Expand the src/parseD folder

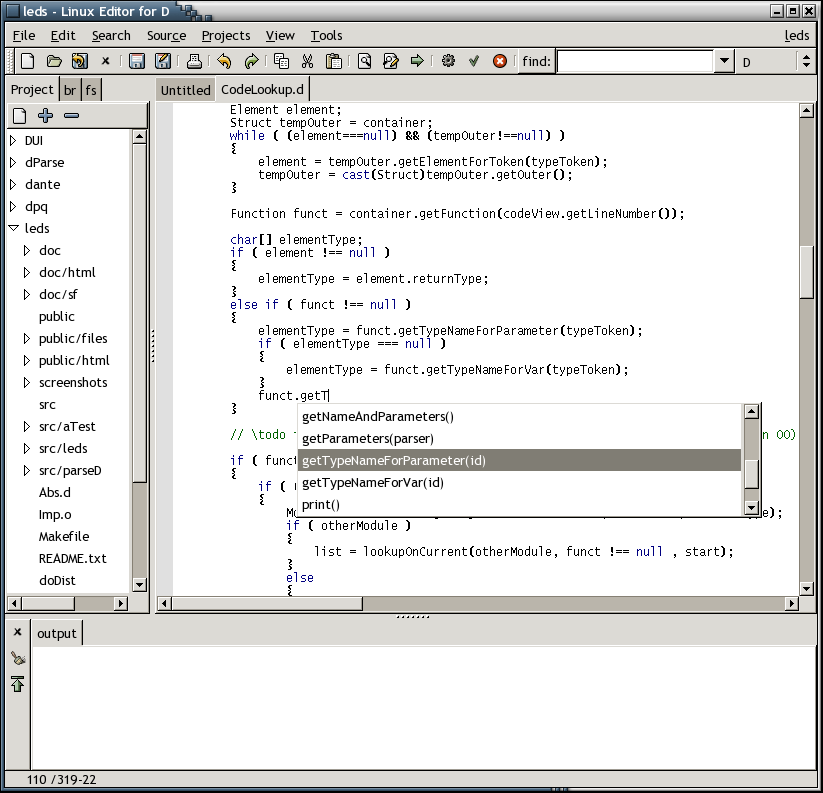click(27, 470)
